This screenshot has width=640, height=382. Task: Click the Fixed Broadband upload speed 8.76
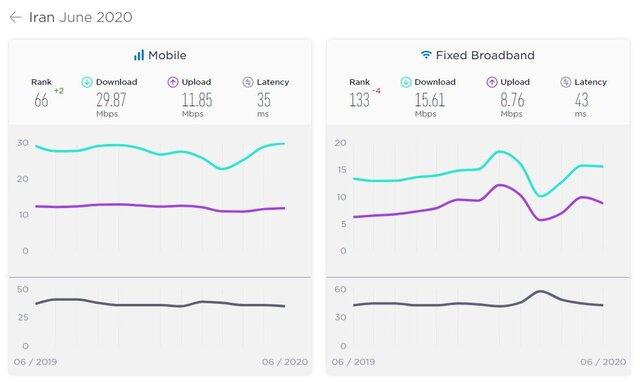tap(512, 100)
